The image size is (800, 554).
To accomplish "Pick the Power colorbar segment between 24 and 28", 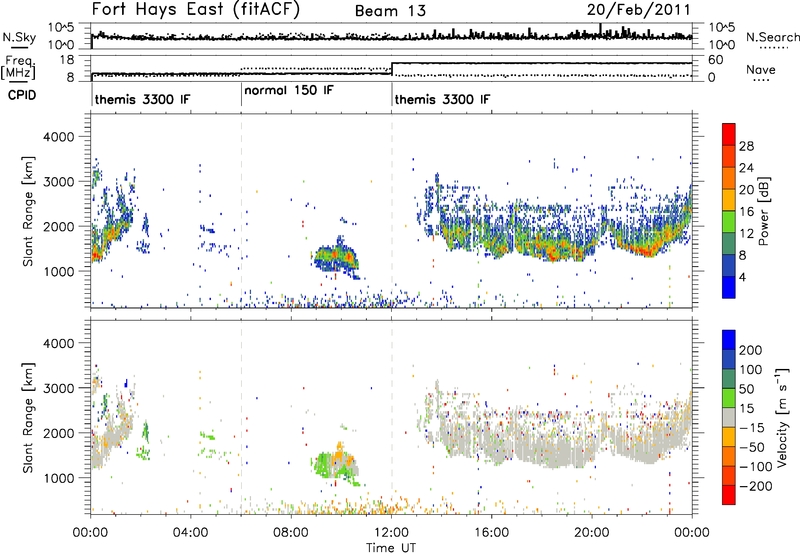I will coord(729,156).
